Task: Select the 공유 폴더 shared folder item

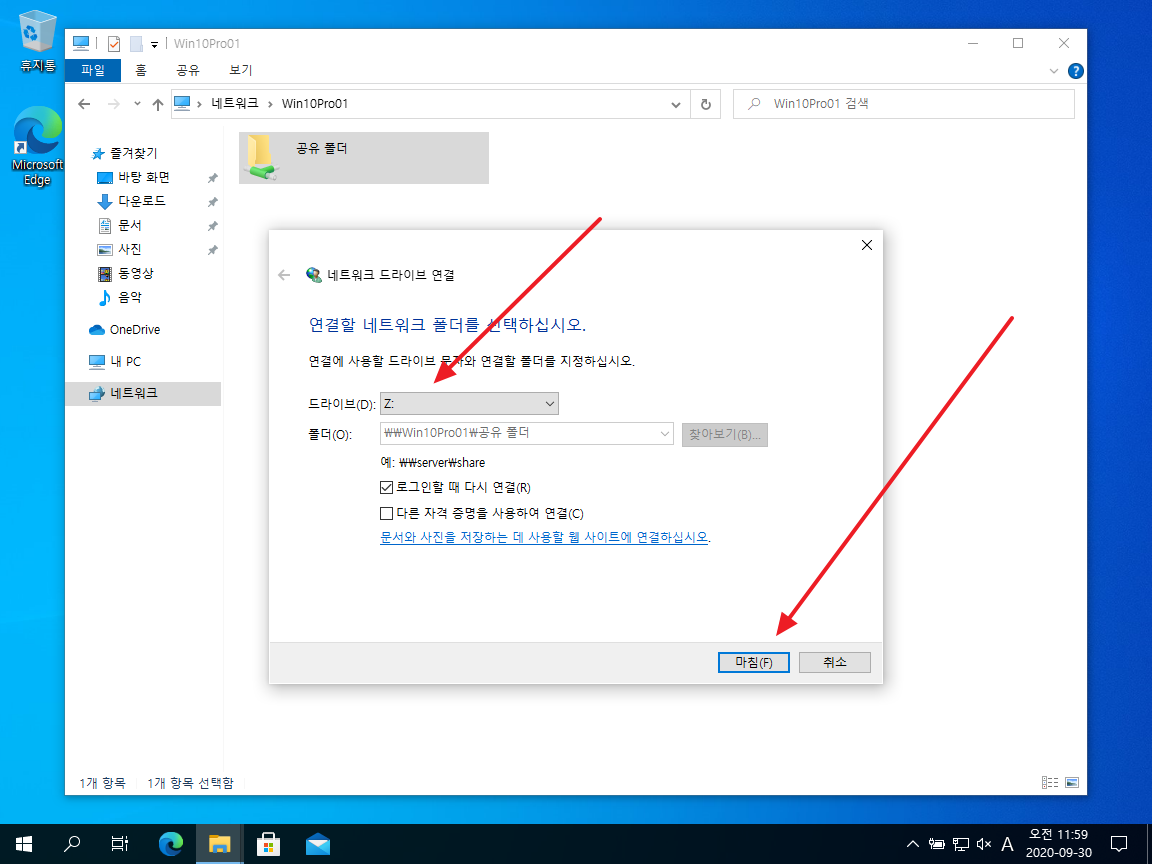Action: click(364, 158)
